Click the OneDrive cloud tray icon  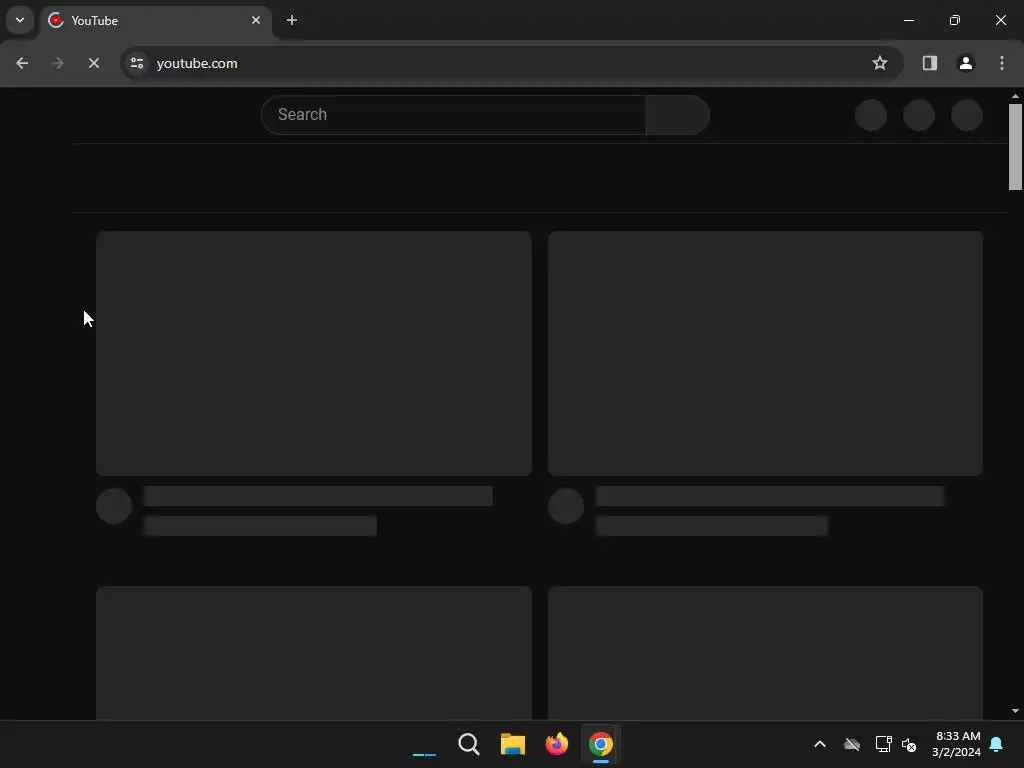pyautogui.click(x=852, y=744)
